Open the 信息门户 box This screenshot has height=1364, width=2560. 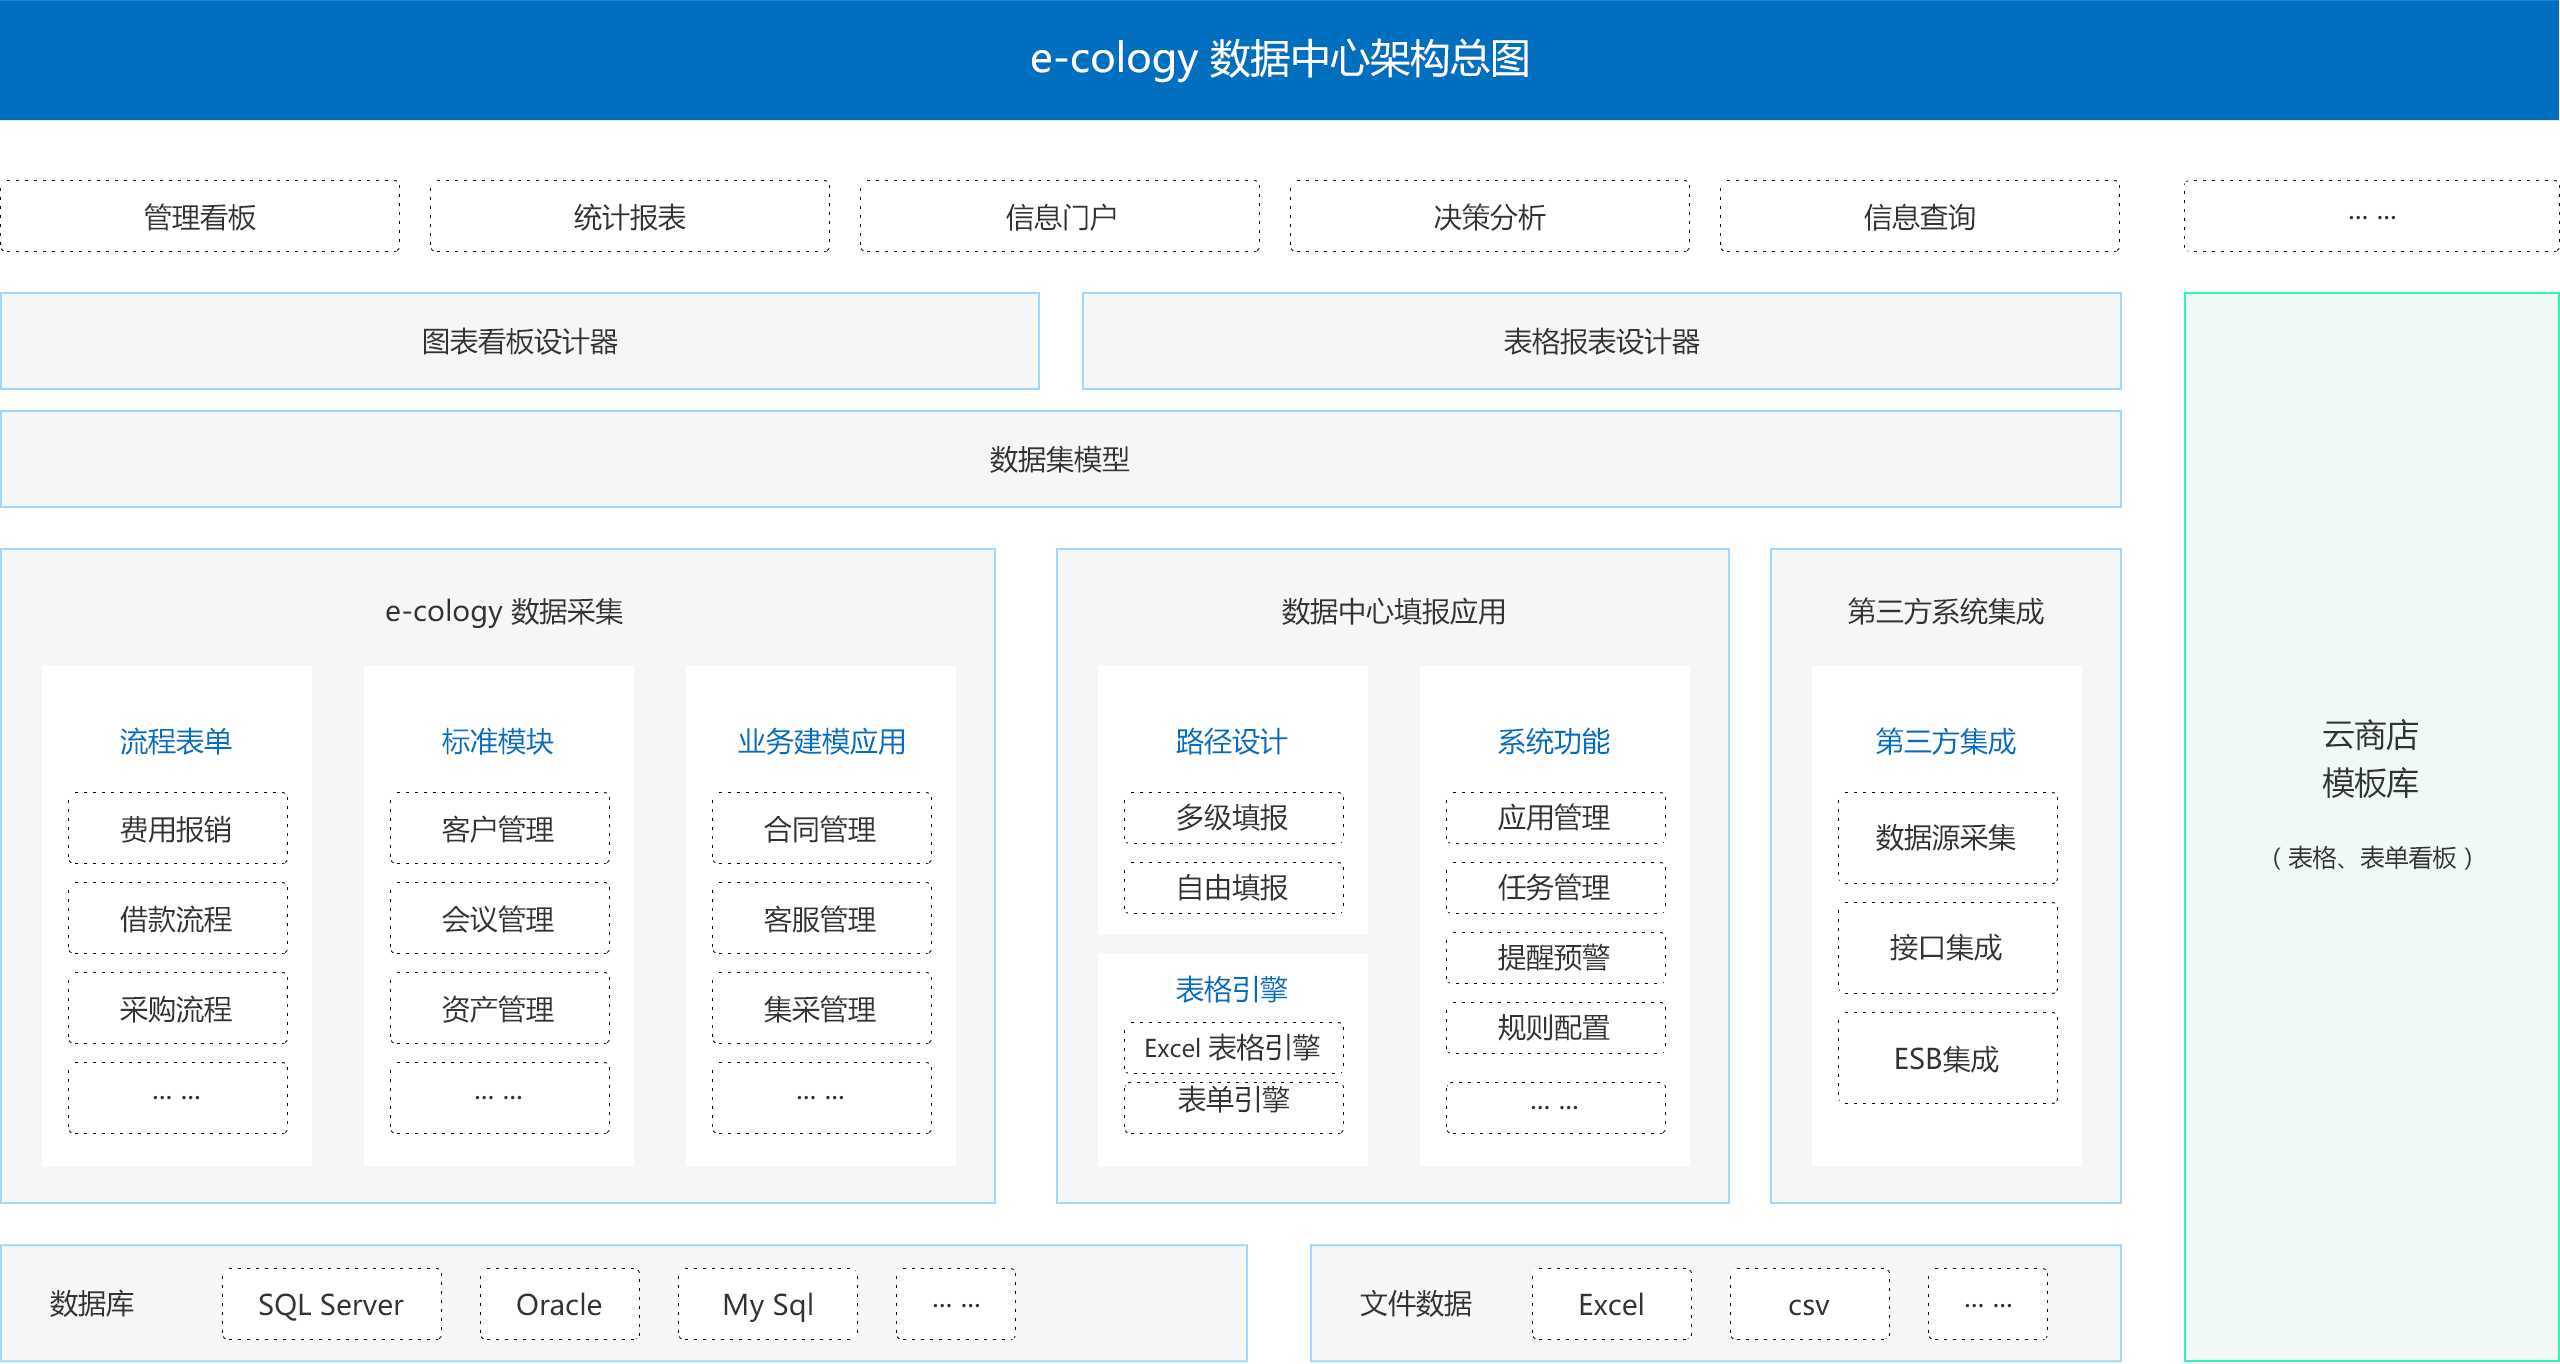point(1059,216)
